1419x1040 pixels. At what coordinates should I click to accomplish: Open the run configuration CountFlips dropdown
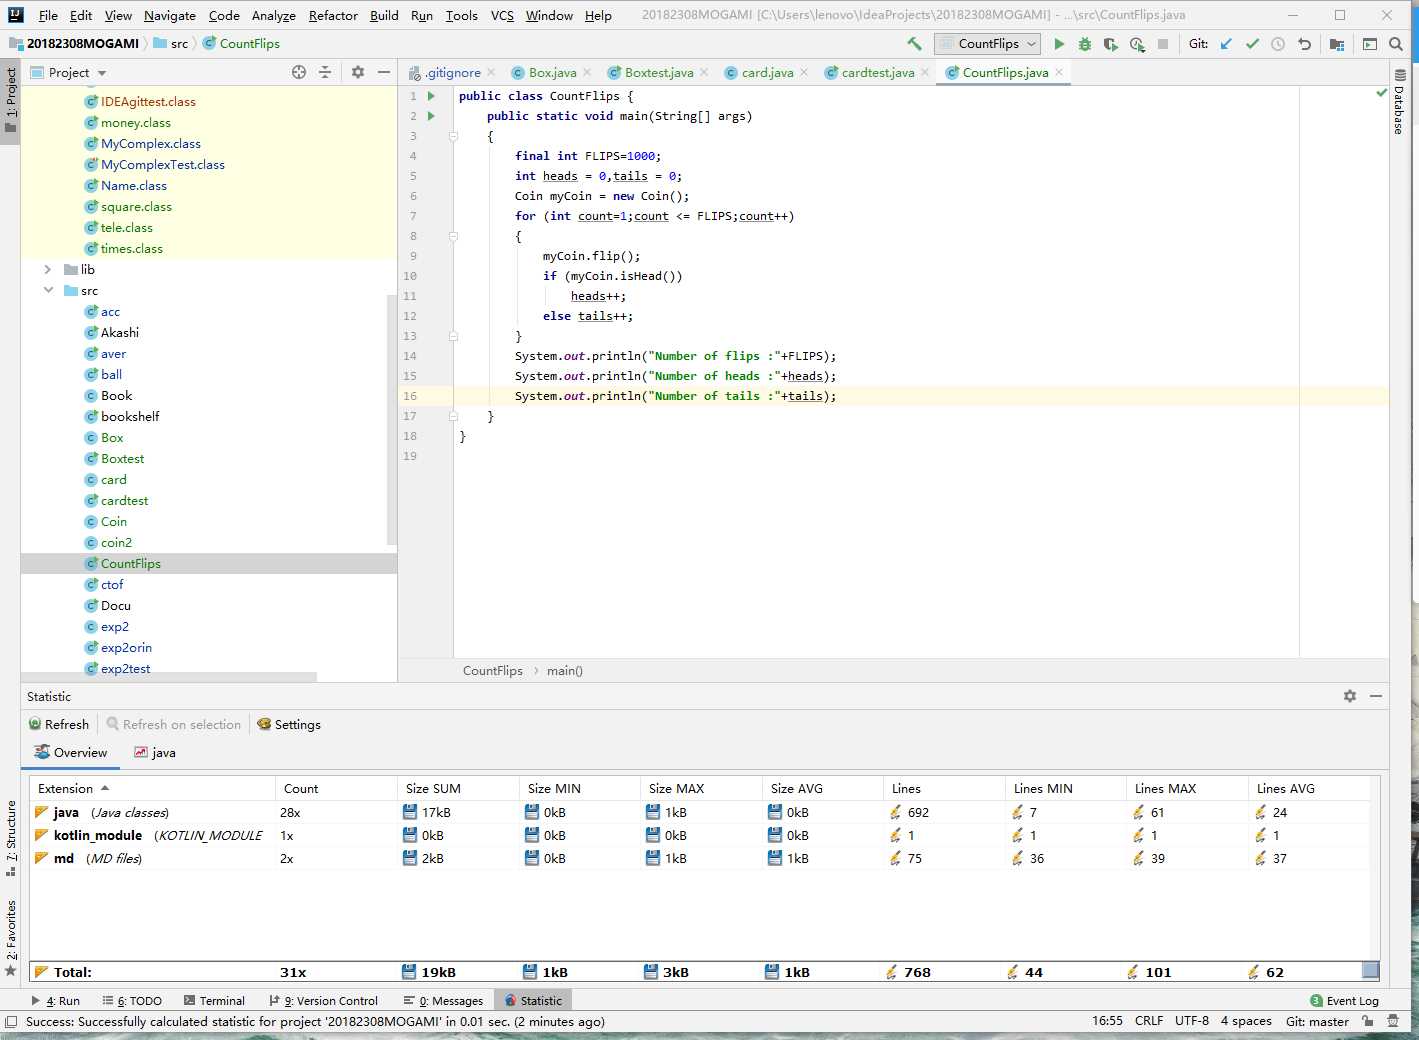[987, 44]
